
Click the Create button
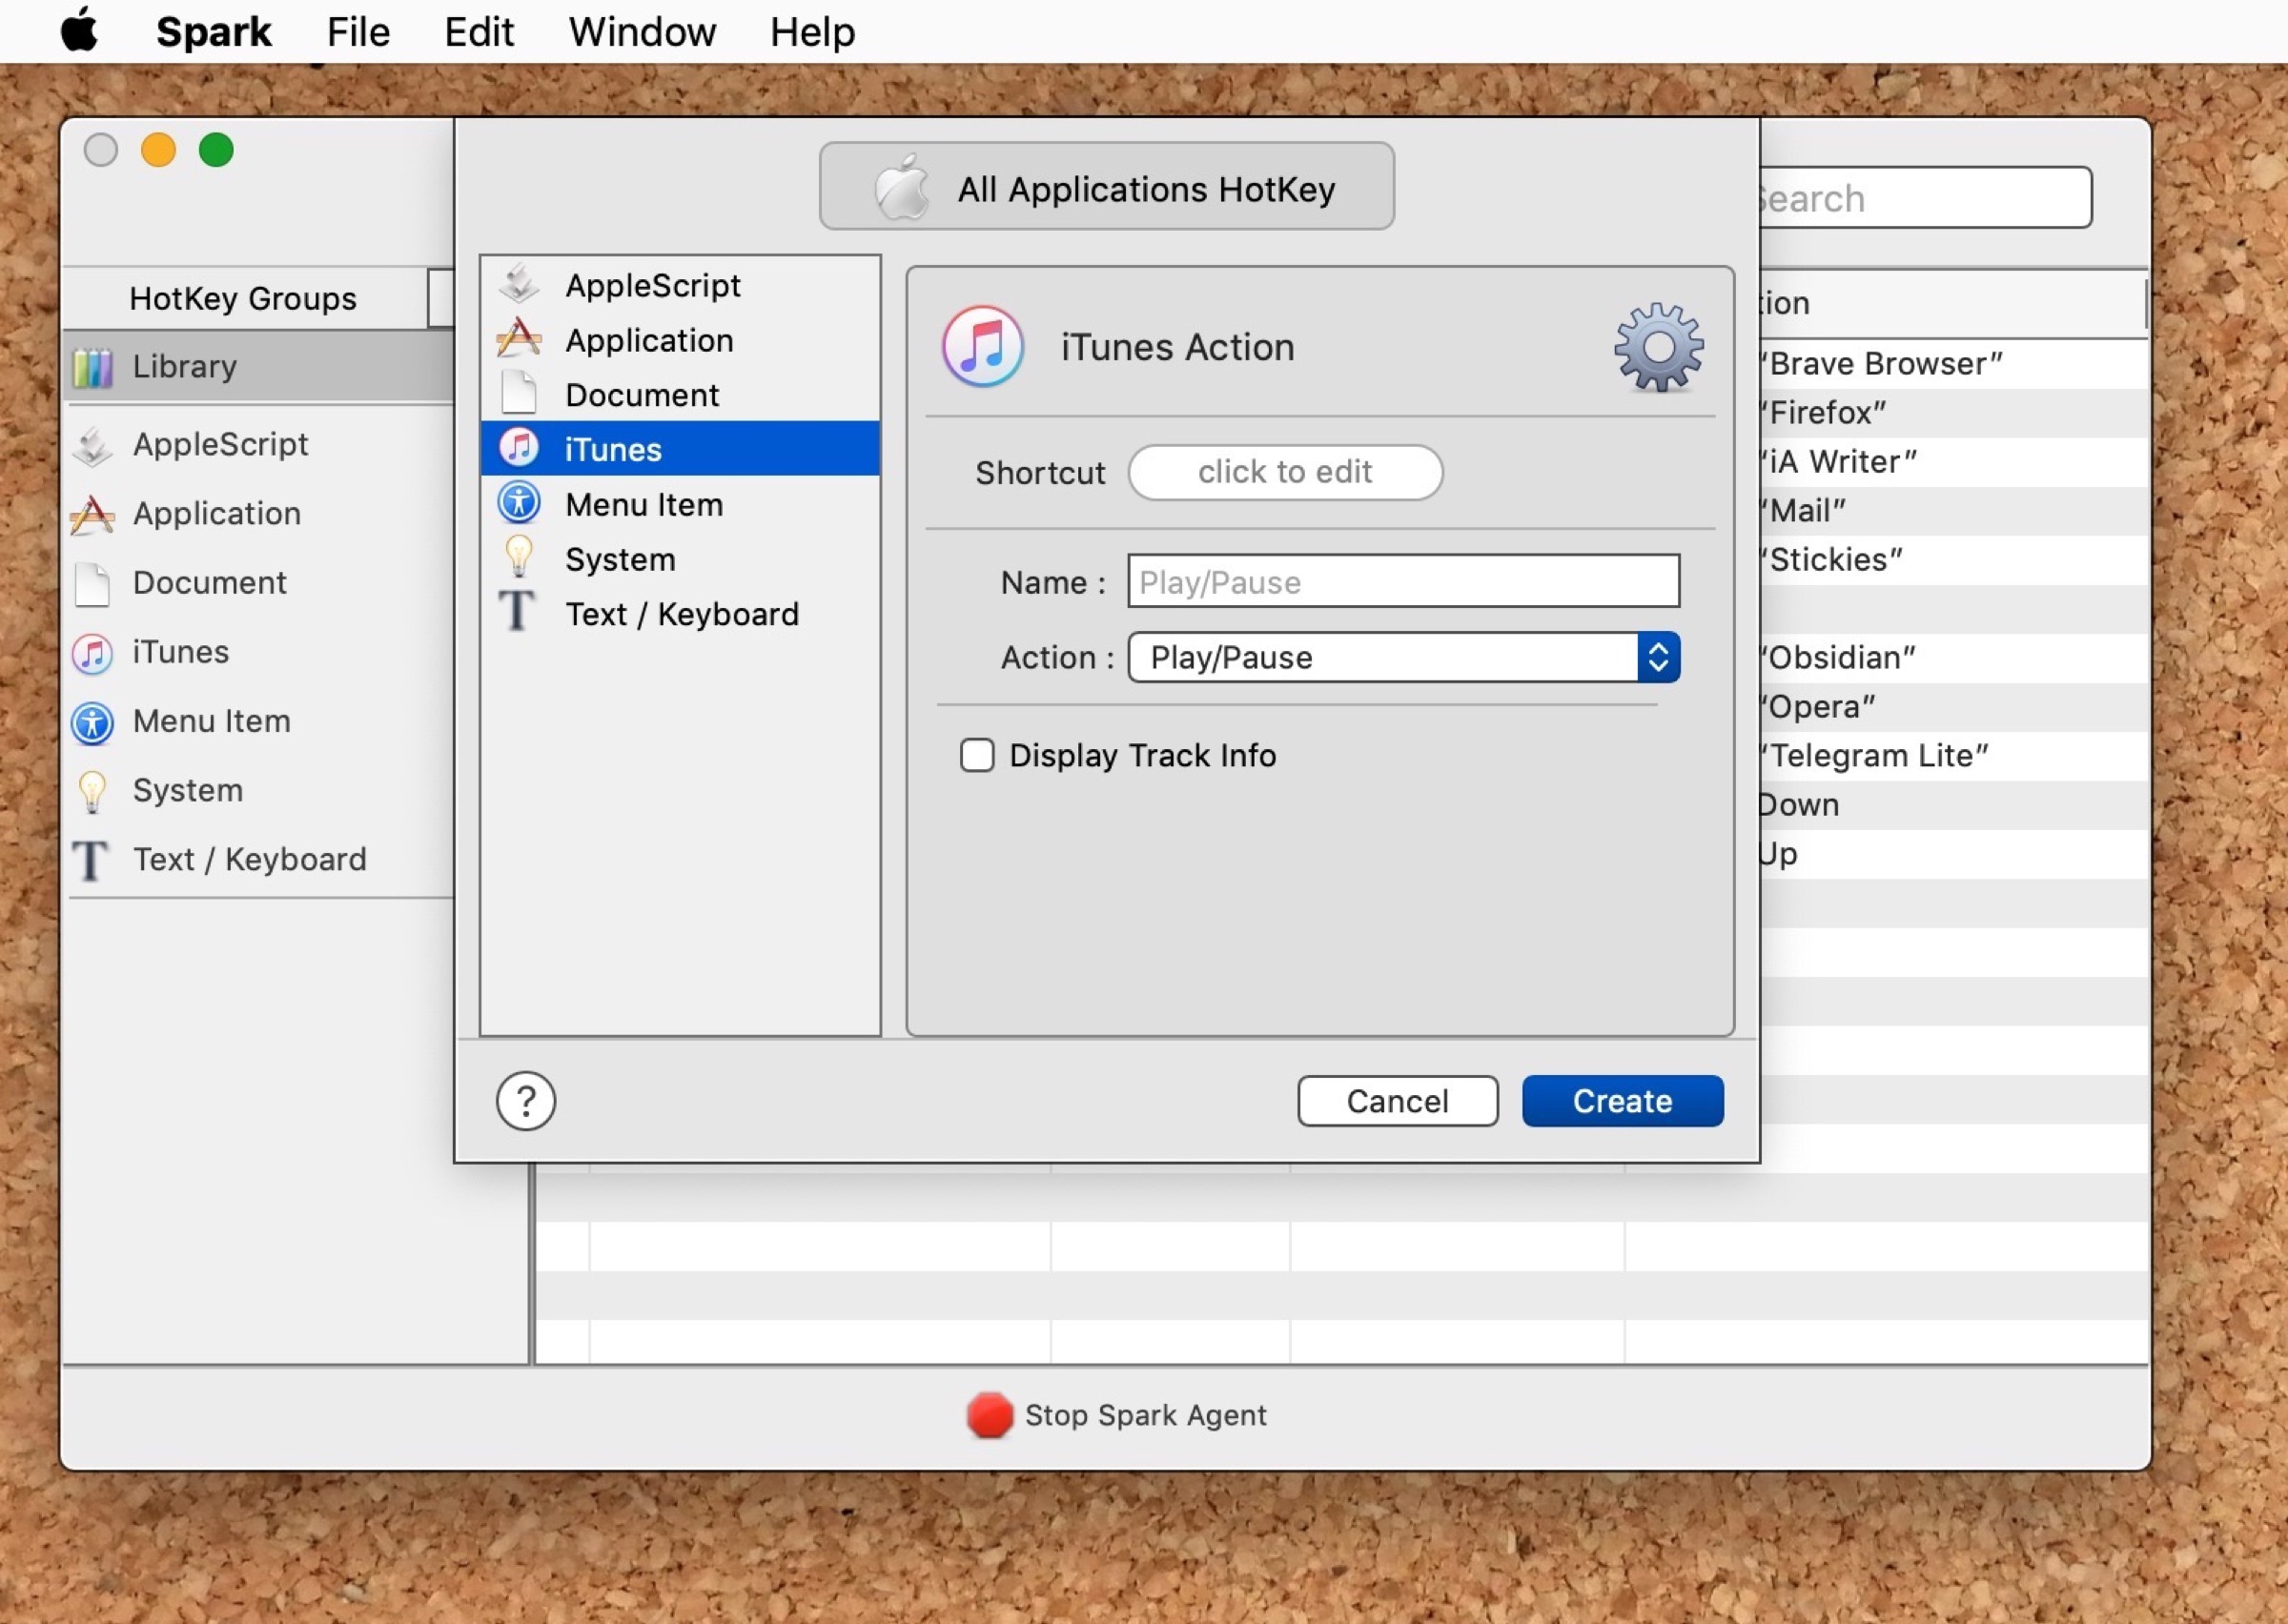click(x=1621, y=1101)
